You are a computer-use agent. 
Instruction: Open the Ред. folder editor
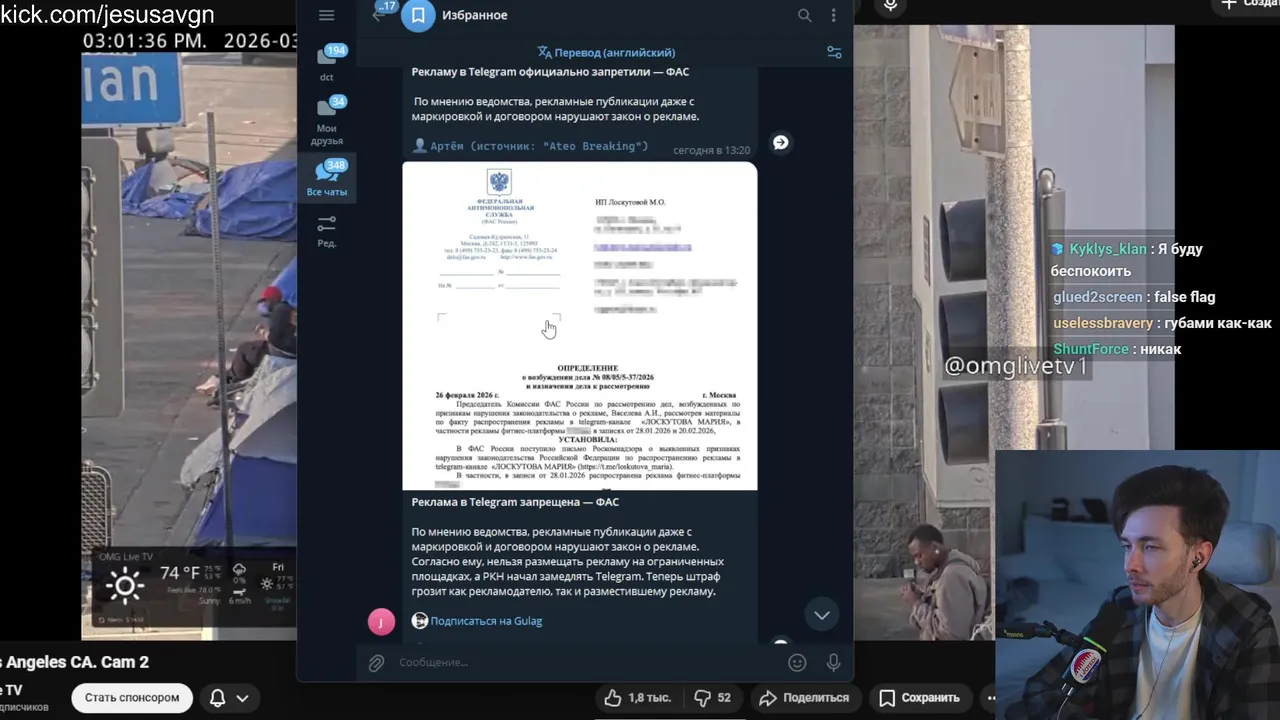point(327,230)
